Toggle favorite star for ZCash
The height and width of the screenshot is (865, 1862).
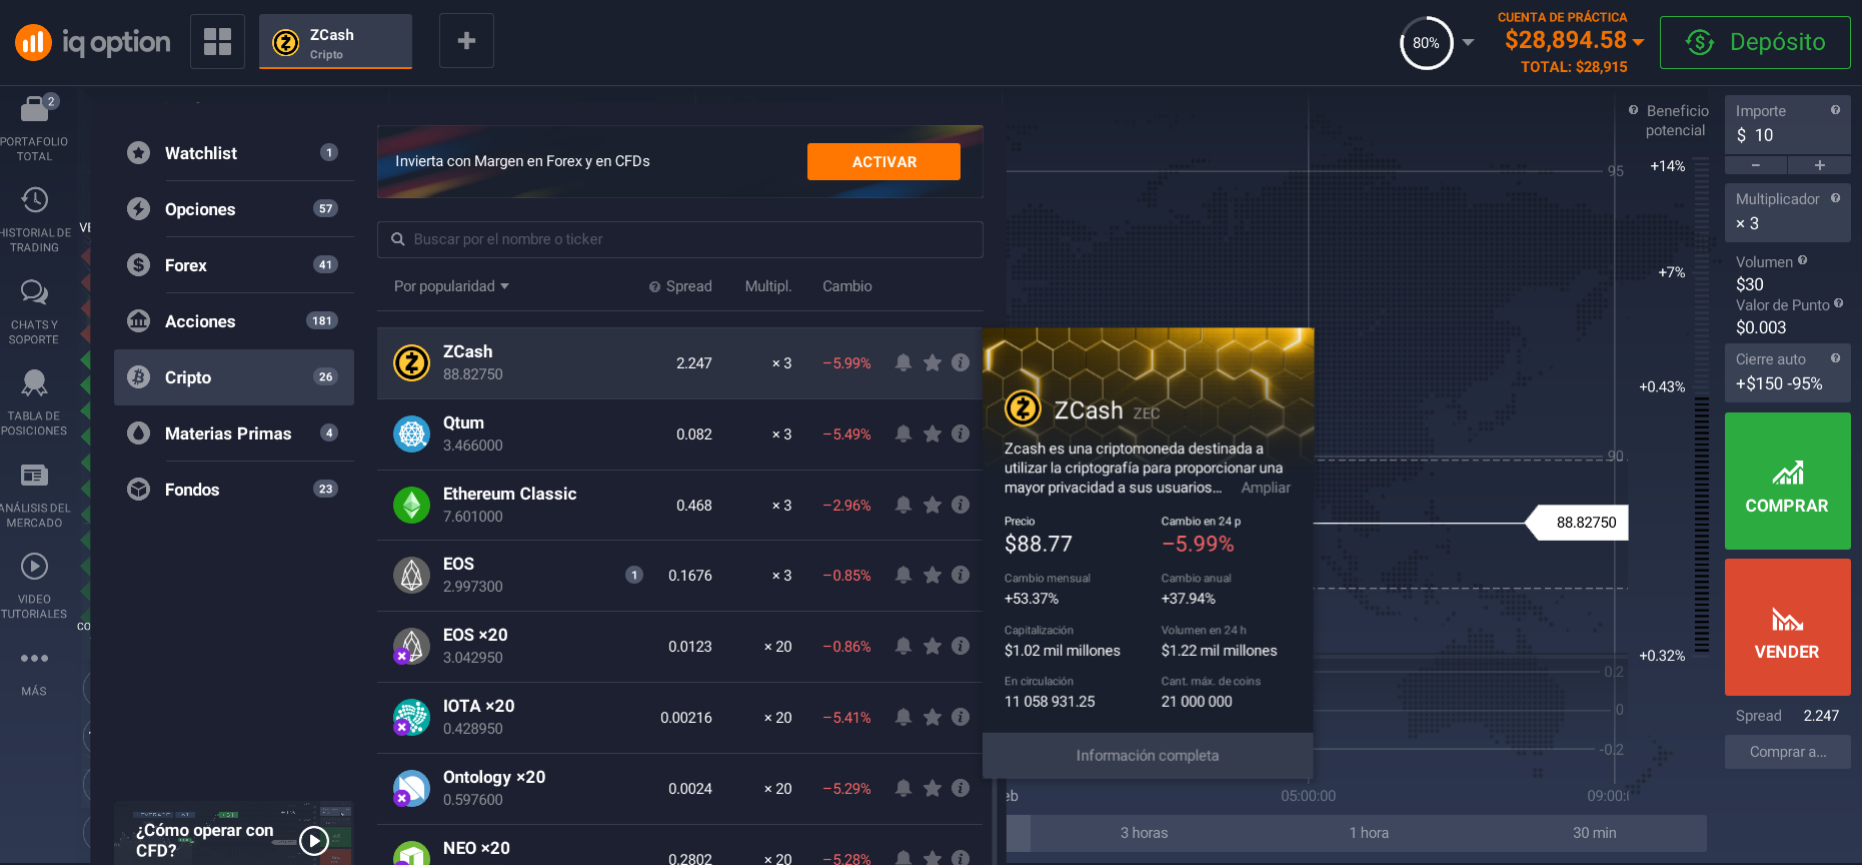click(932, 363)
